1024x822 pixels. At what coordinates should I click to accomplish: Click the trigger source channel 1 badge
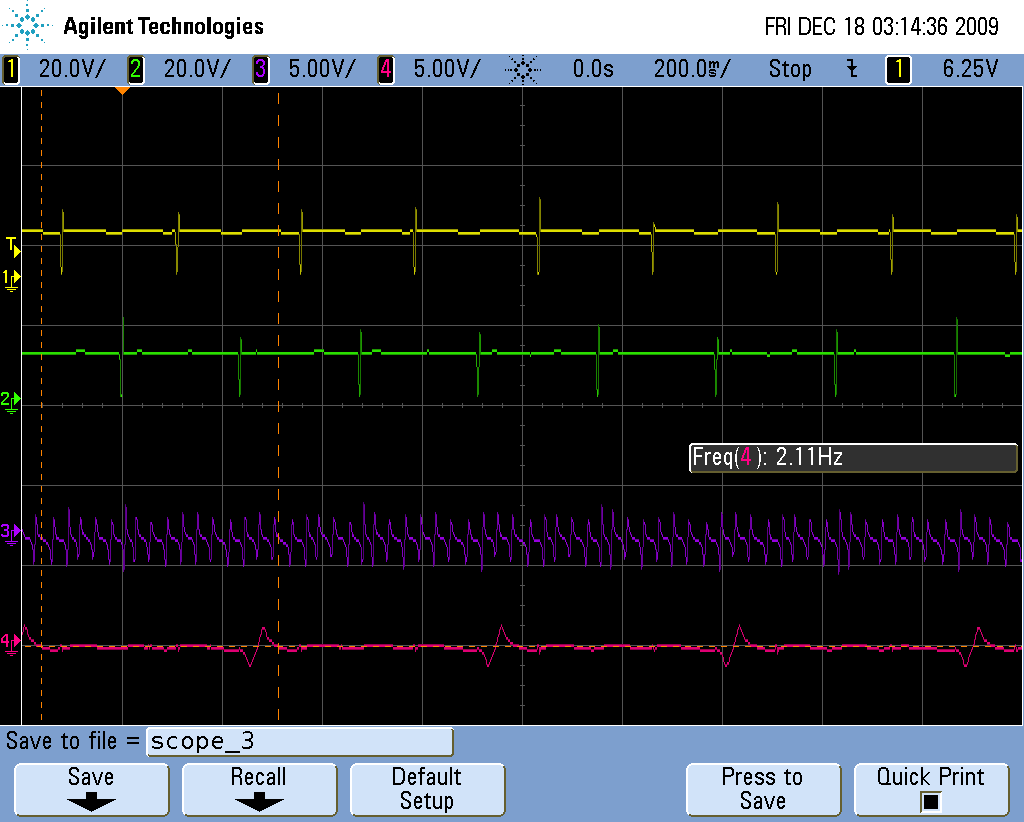click(x=898, y=70)
